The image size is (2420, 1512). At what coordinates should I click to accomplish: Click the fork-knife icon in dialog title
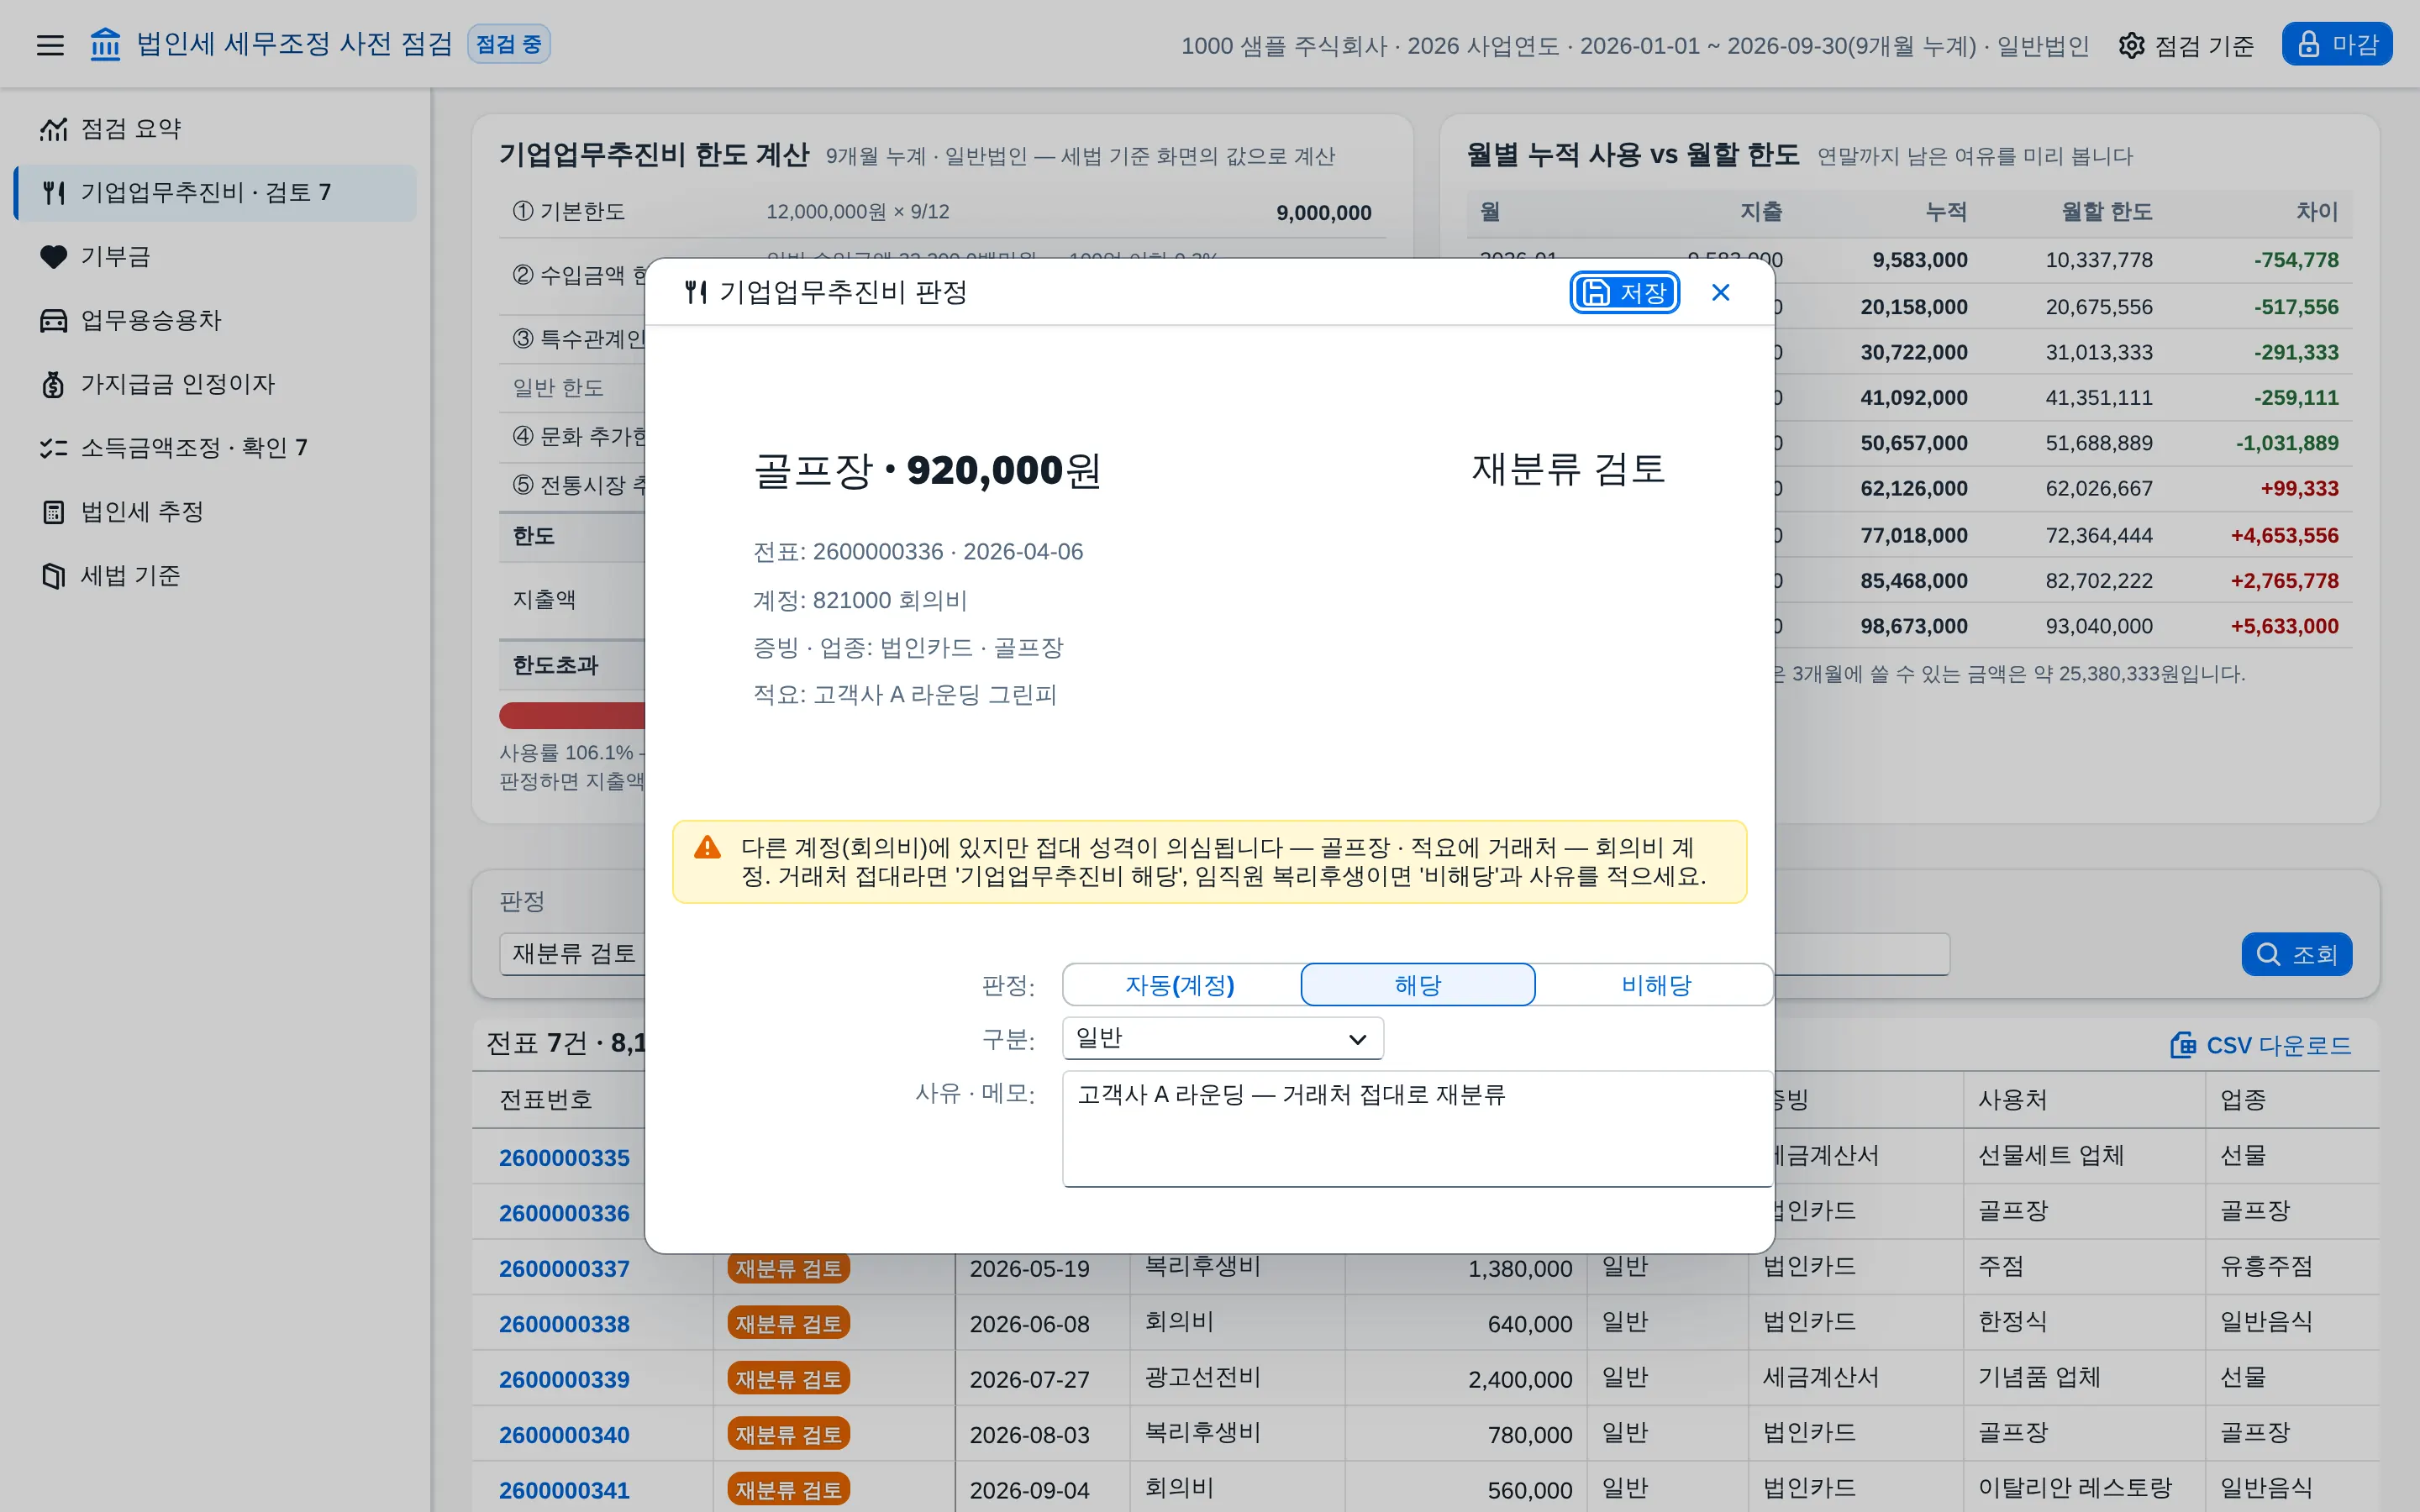pyautogui.click(x=696, y=292)
